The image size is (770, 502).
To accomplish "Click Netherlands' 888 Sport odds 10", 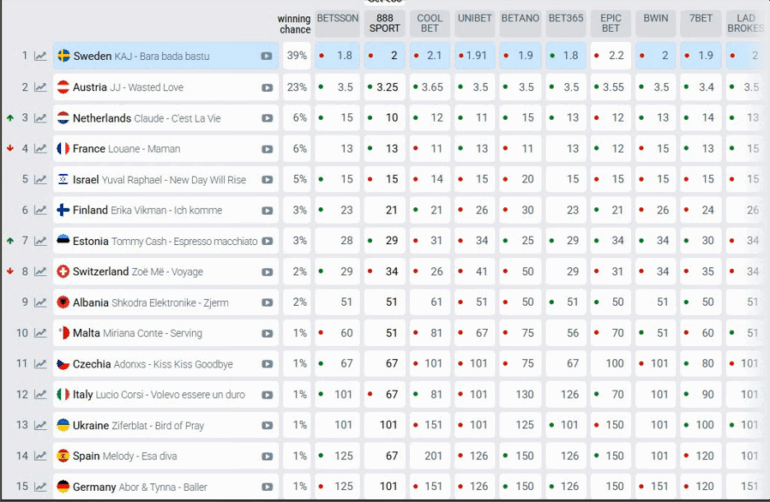I will tap(385, 118).
